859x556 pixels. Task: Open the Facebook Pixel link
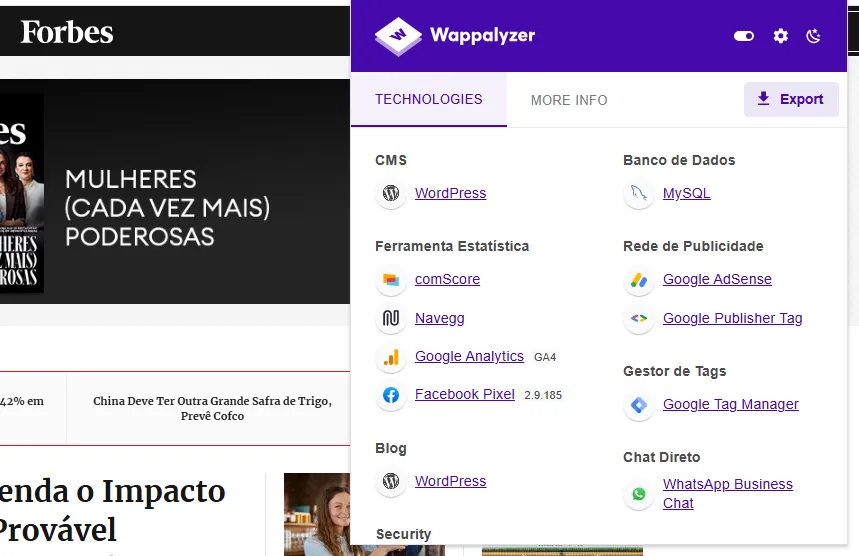[465, 394]
